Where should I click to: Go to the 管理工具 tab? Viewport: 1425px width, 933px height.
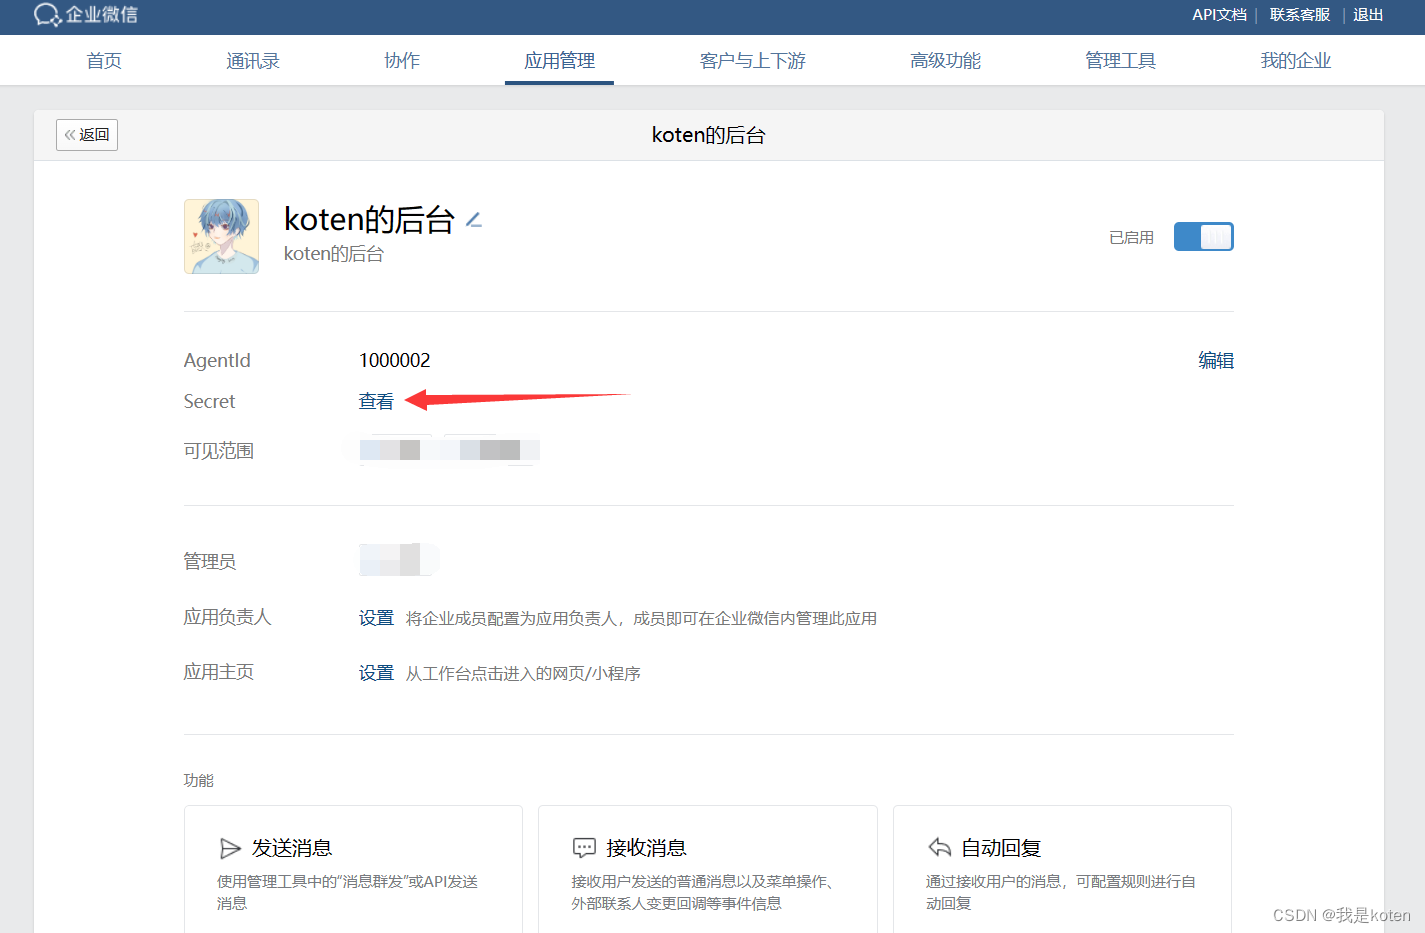pyautogui.click(x=1120, y=61)
